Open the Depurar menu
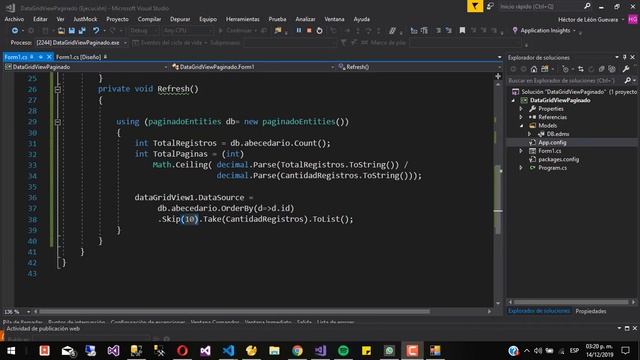The height and width of the screenshot is (360, 640). point(180,19)
